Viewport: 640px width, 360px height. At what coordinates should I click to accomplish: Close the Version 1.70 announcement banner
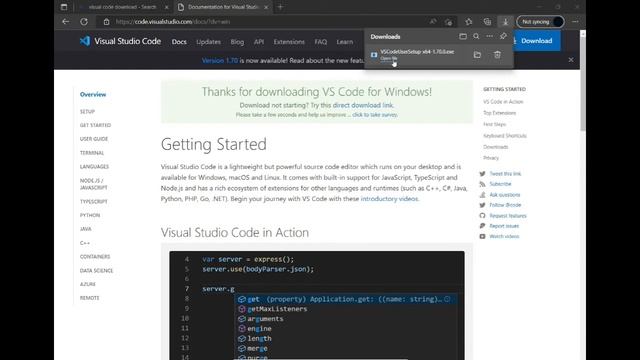[571, 60]
